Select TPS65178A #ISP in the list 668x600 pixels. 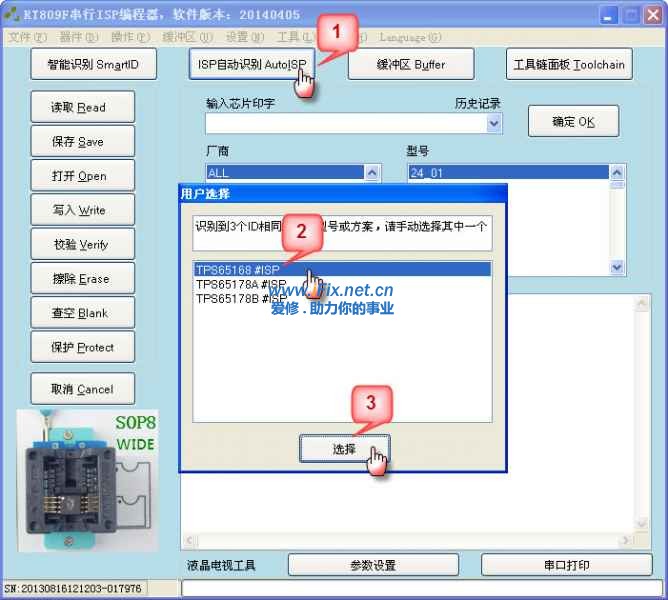(x=241, y=284)
